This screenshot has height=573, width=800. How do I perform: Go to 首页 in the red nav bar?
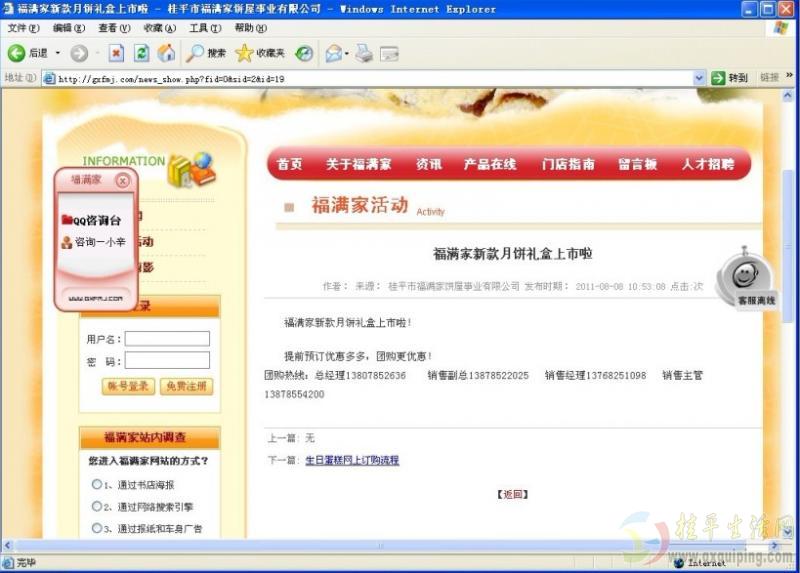point(289,164)
